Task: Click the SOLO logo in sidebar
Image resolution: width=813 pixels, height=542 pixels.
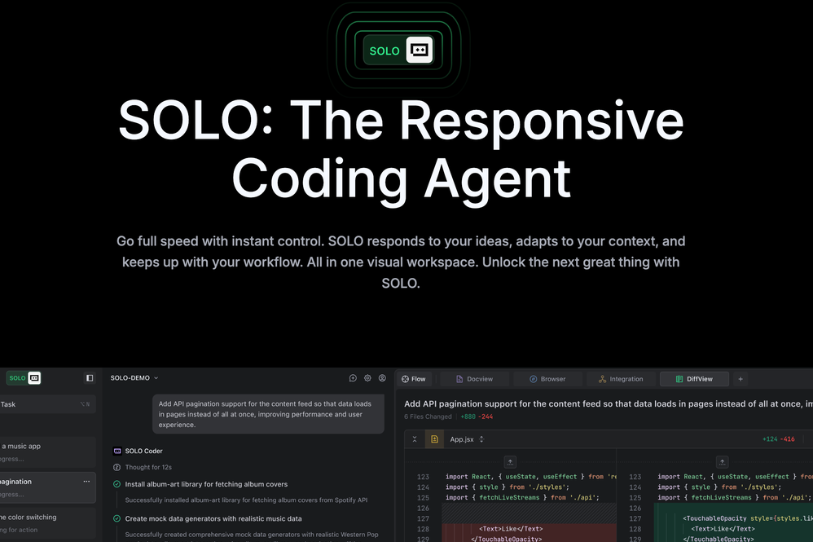Action: click(23, 378)
